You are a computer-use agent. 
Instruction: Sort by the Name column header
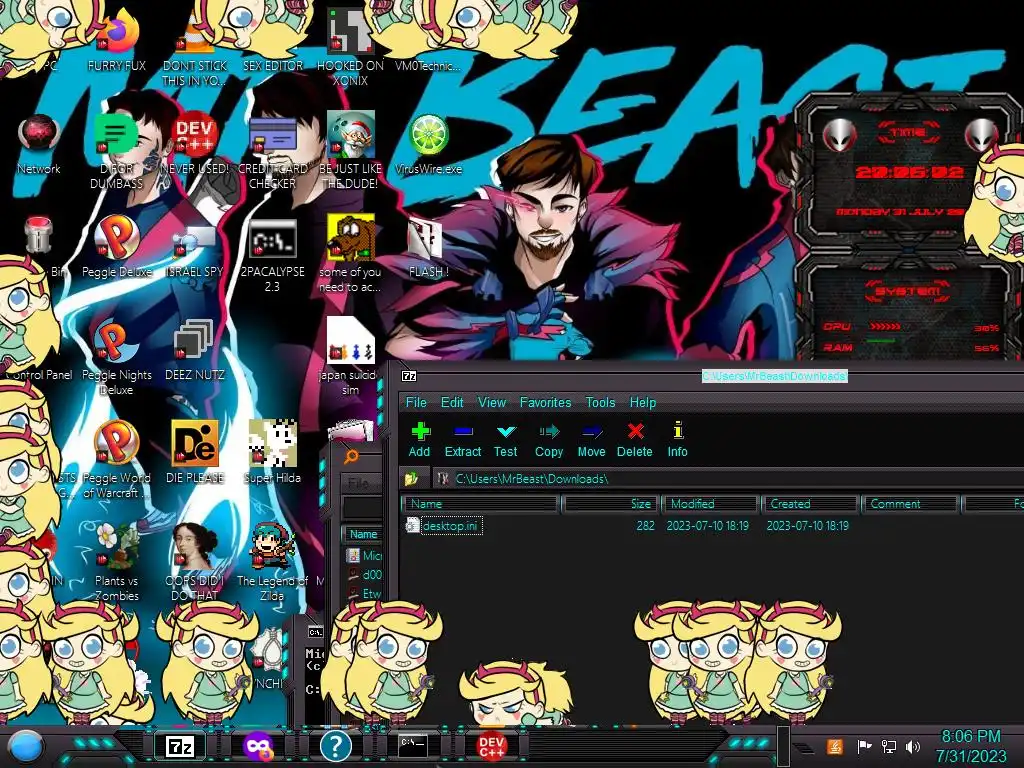point(481,504)
